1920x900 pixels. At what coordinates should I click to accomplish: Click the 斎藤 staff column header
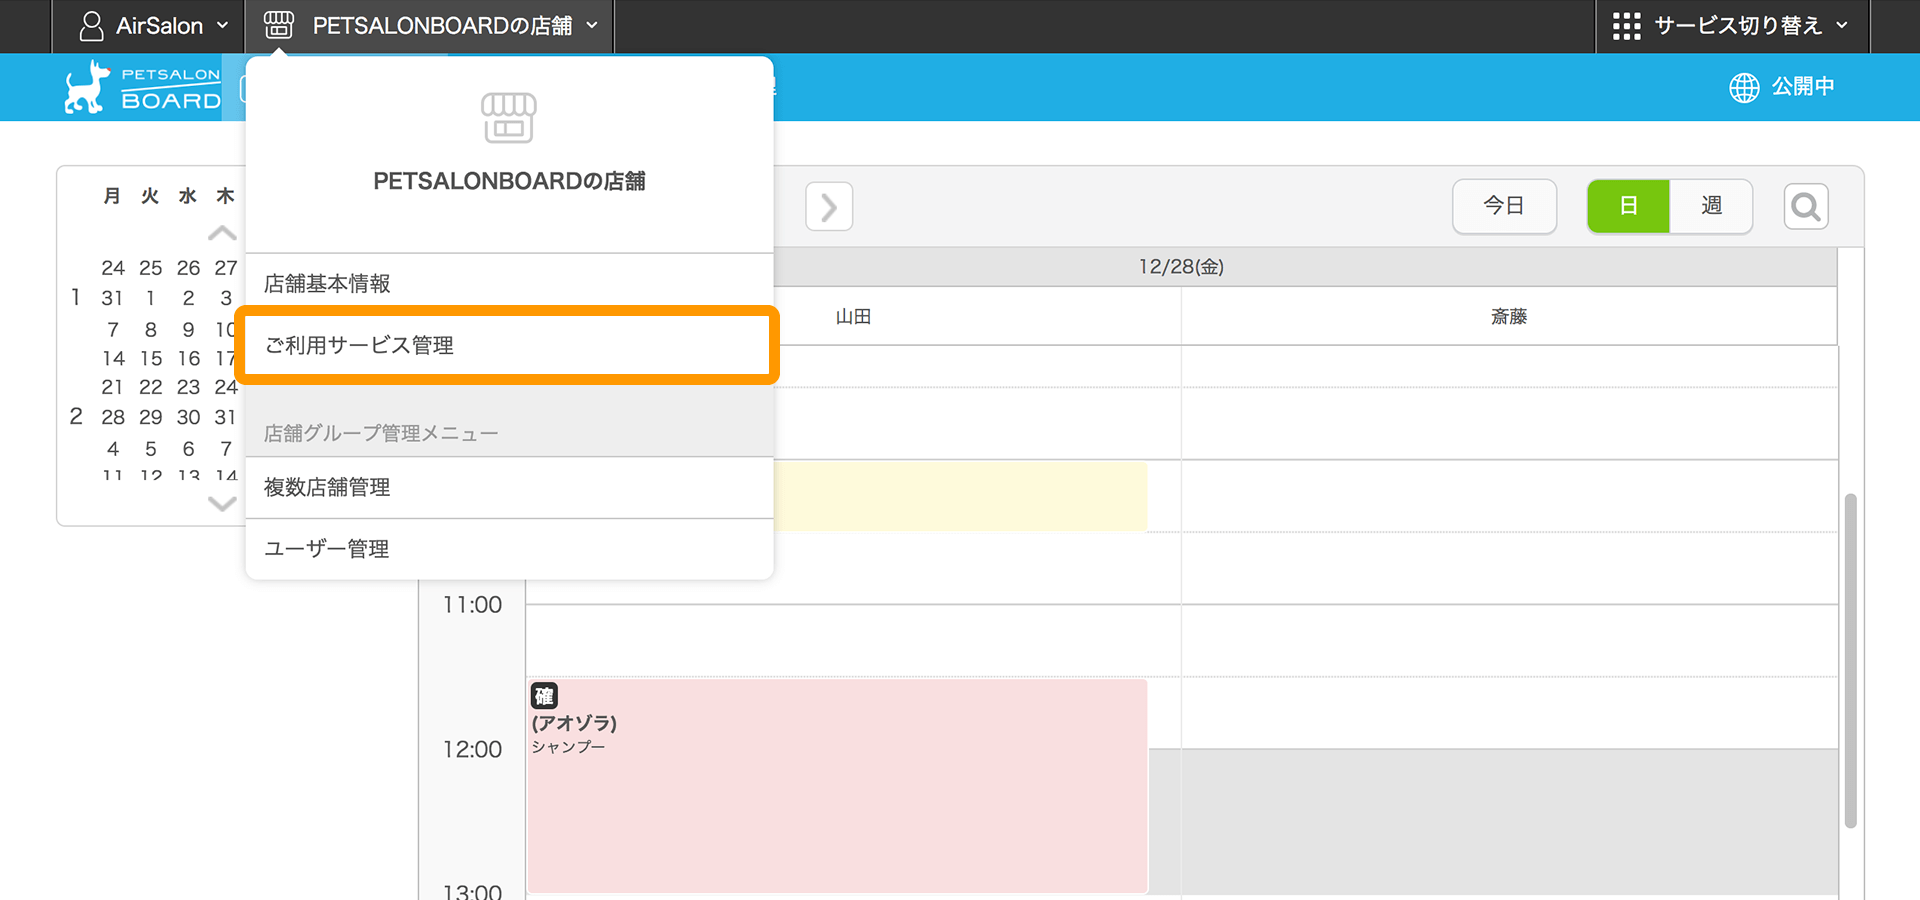1509,317
